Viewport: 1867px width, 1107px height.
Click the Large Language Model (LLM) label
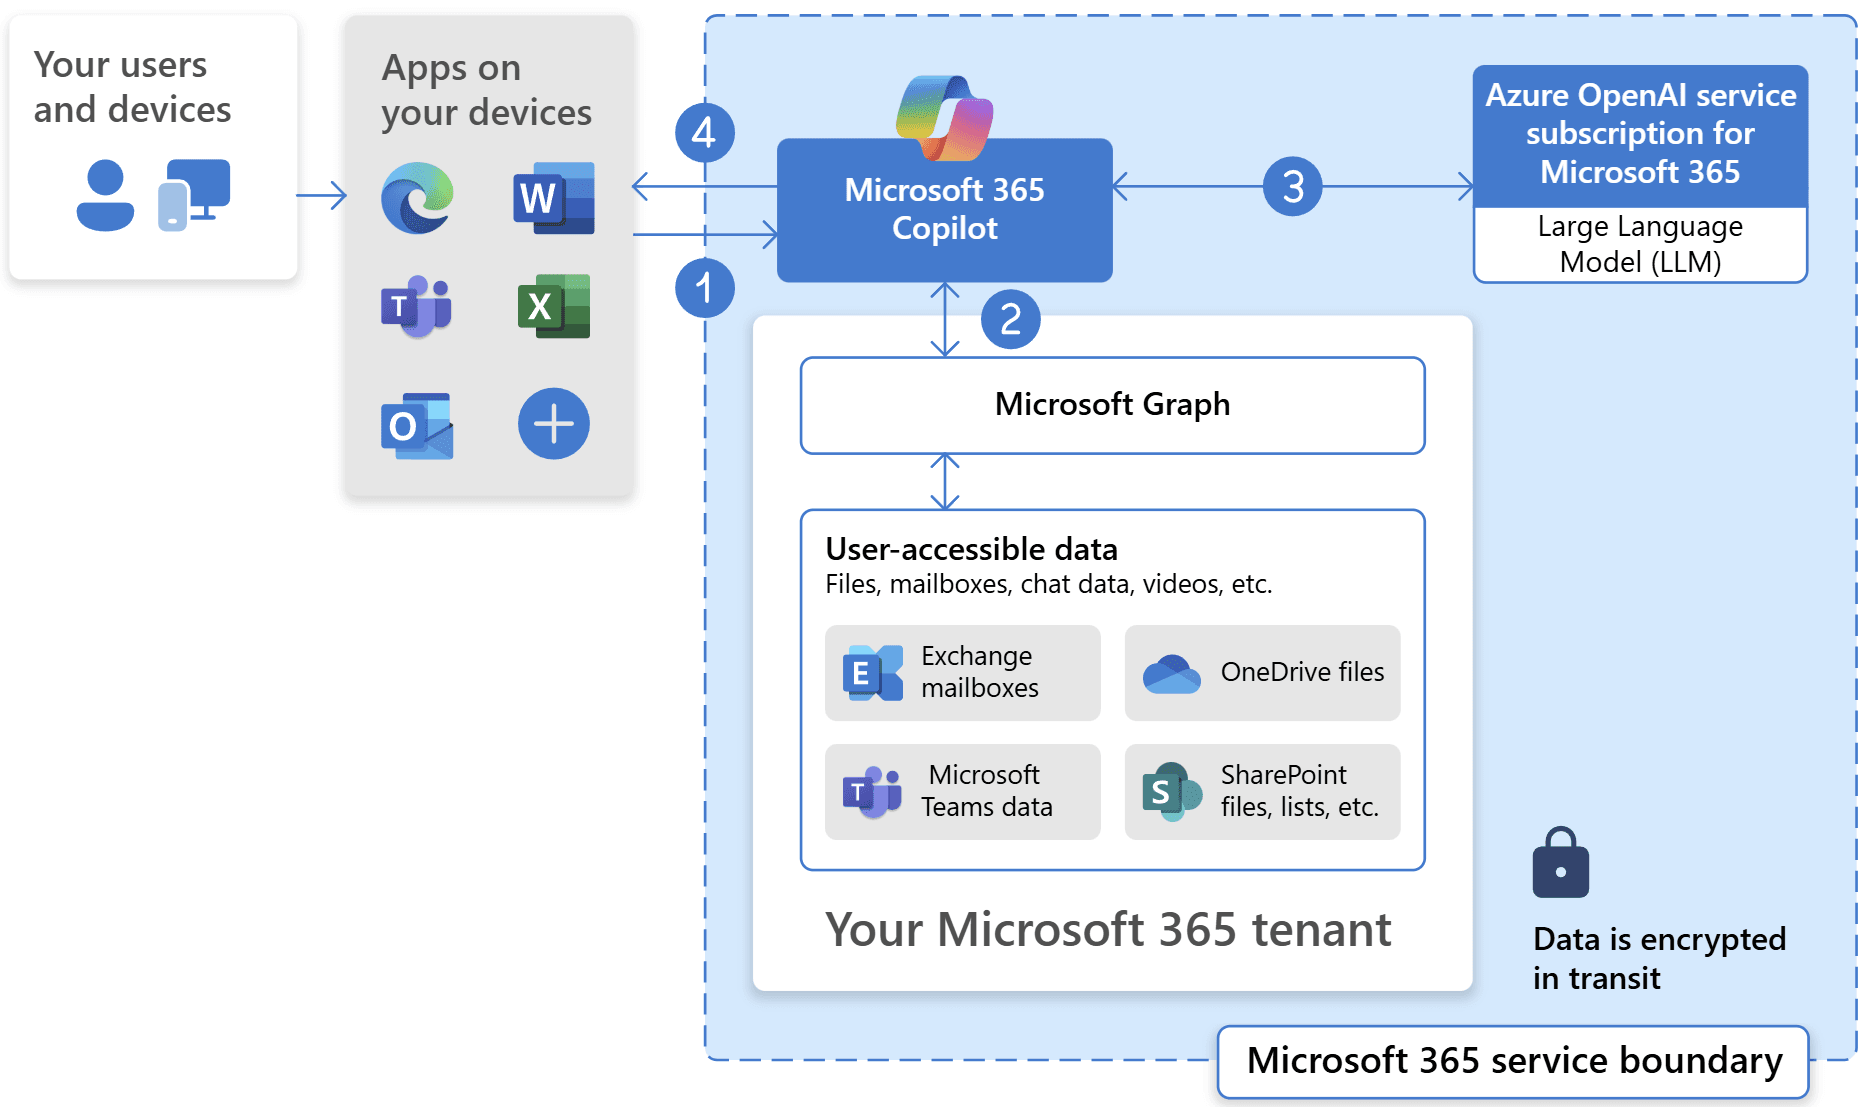pyautogui.click(x=1640, y=244)
